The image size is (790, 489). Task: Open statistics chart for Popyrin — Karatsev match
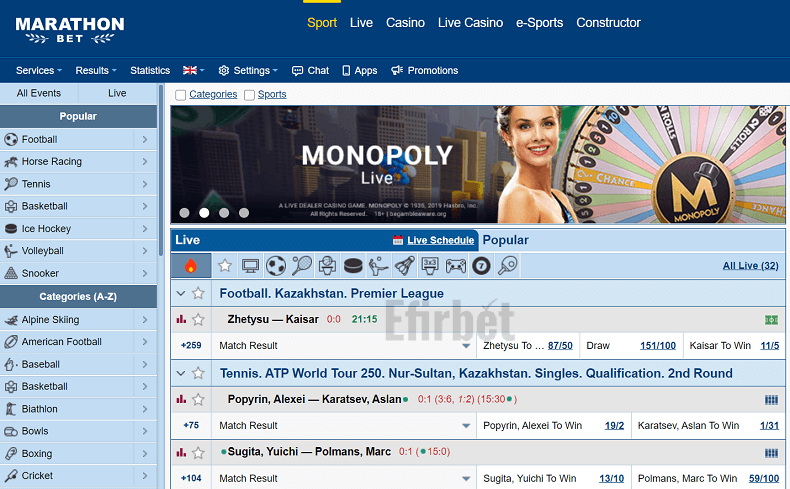[x=181, y=399]
